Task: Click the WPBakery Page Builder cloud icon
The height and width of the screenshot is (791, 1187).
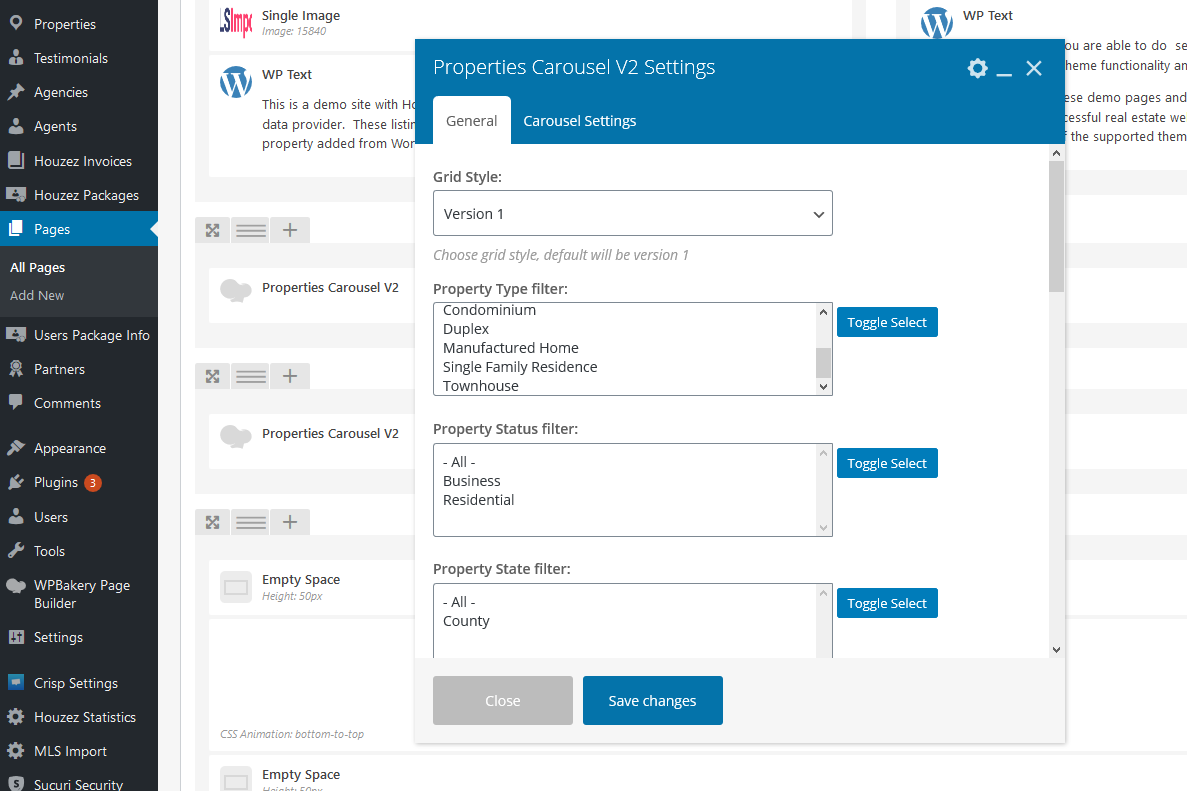Action: pyautogui.click(x=16, y=586)
